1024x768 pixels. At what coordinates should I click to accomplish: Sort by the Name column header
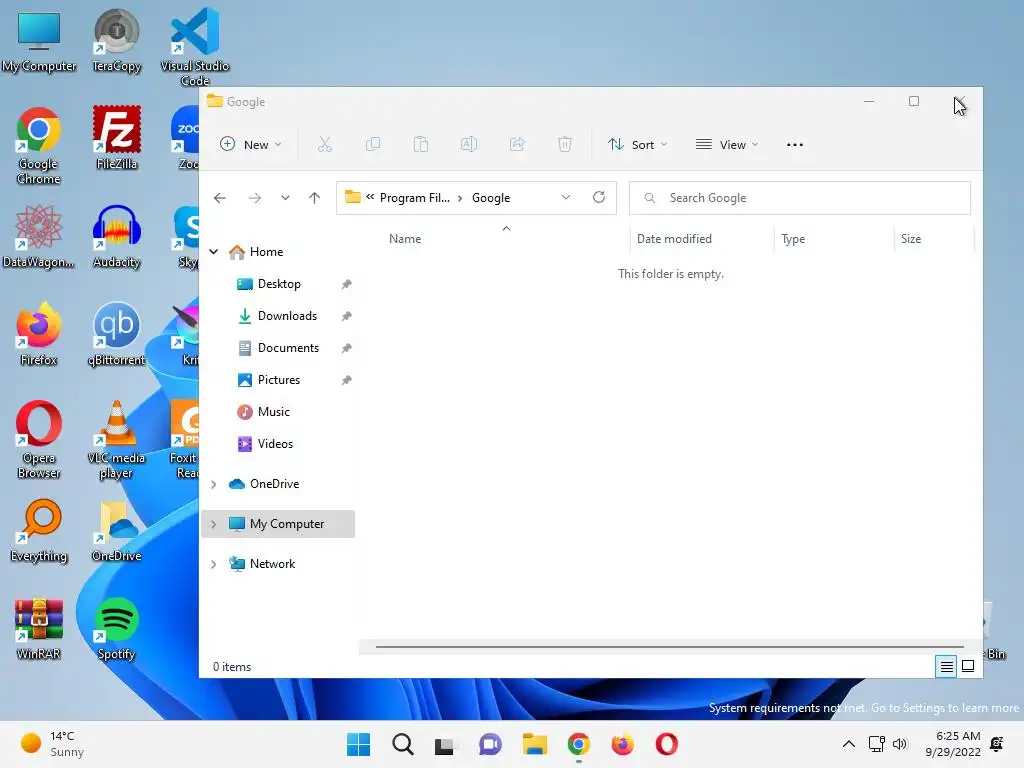pos(405,239)
